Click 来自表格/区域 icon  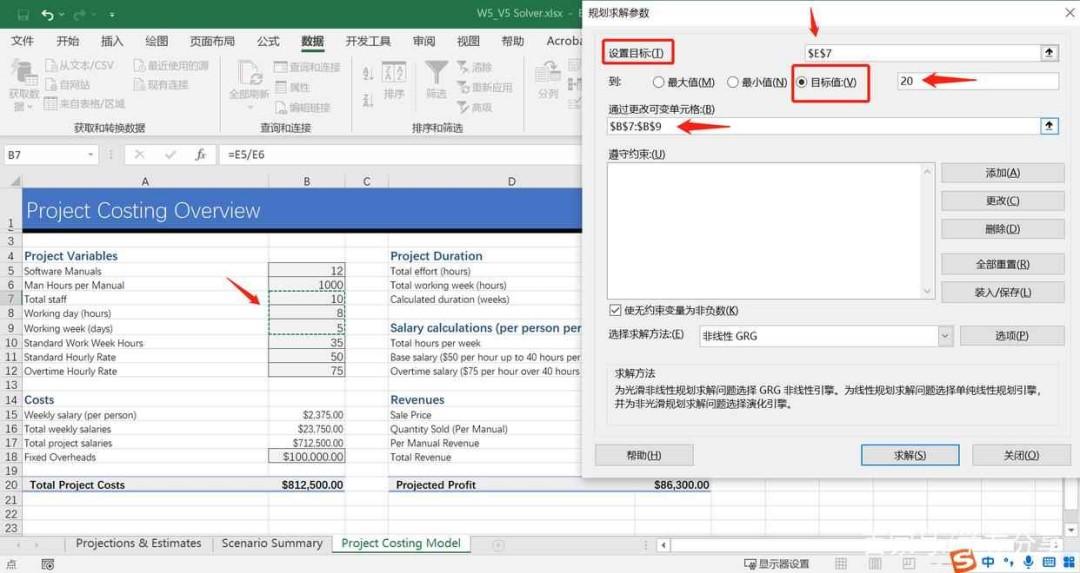point(50,104)
